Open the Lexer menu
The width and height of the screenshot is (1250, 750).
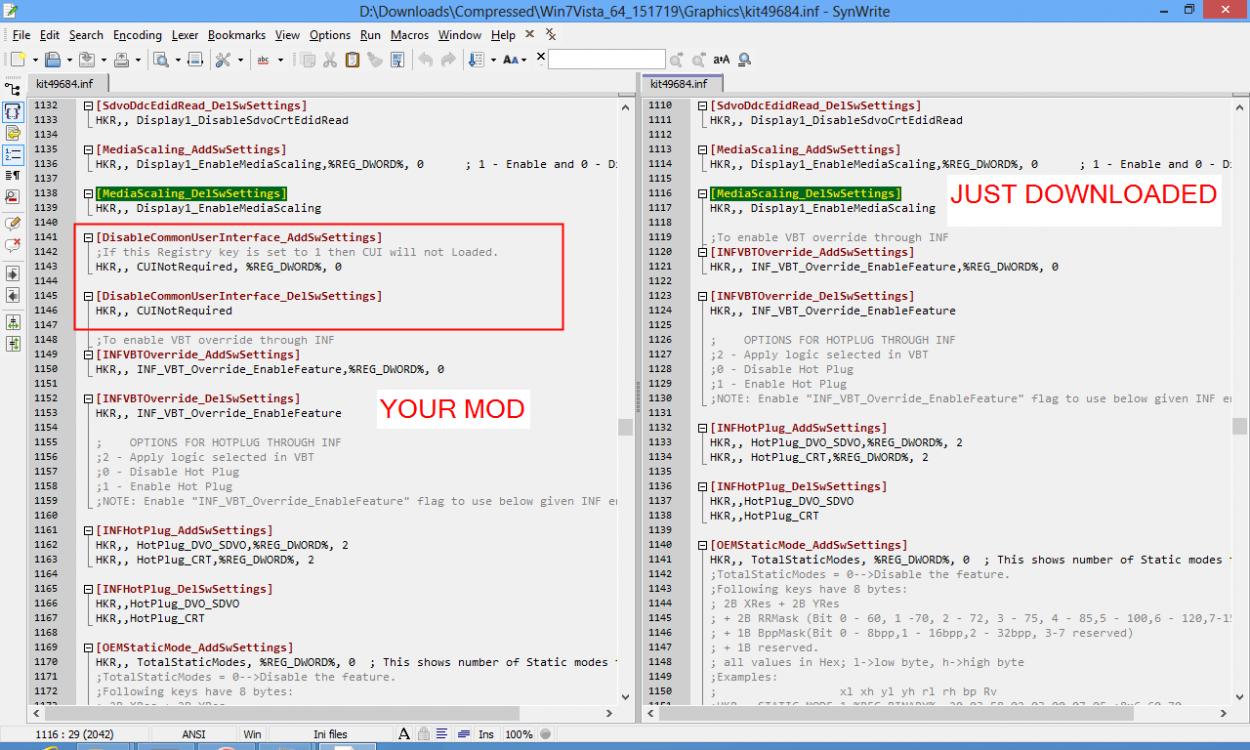(185, 35)
